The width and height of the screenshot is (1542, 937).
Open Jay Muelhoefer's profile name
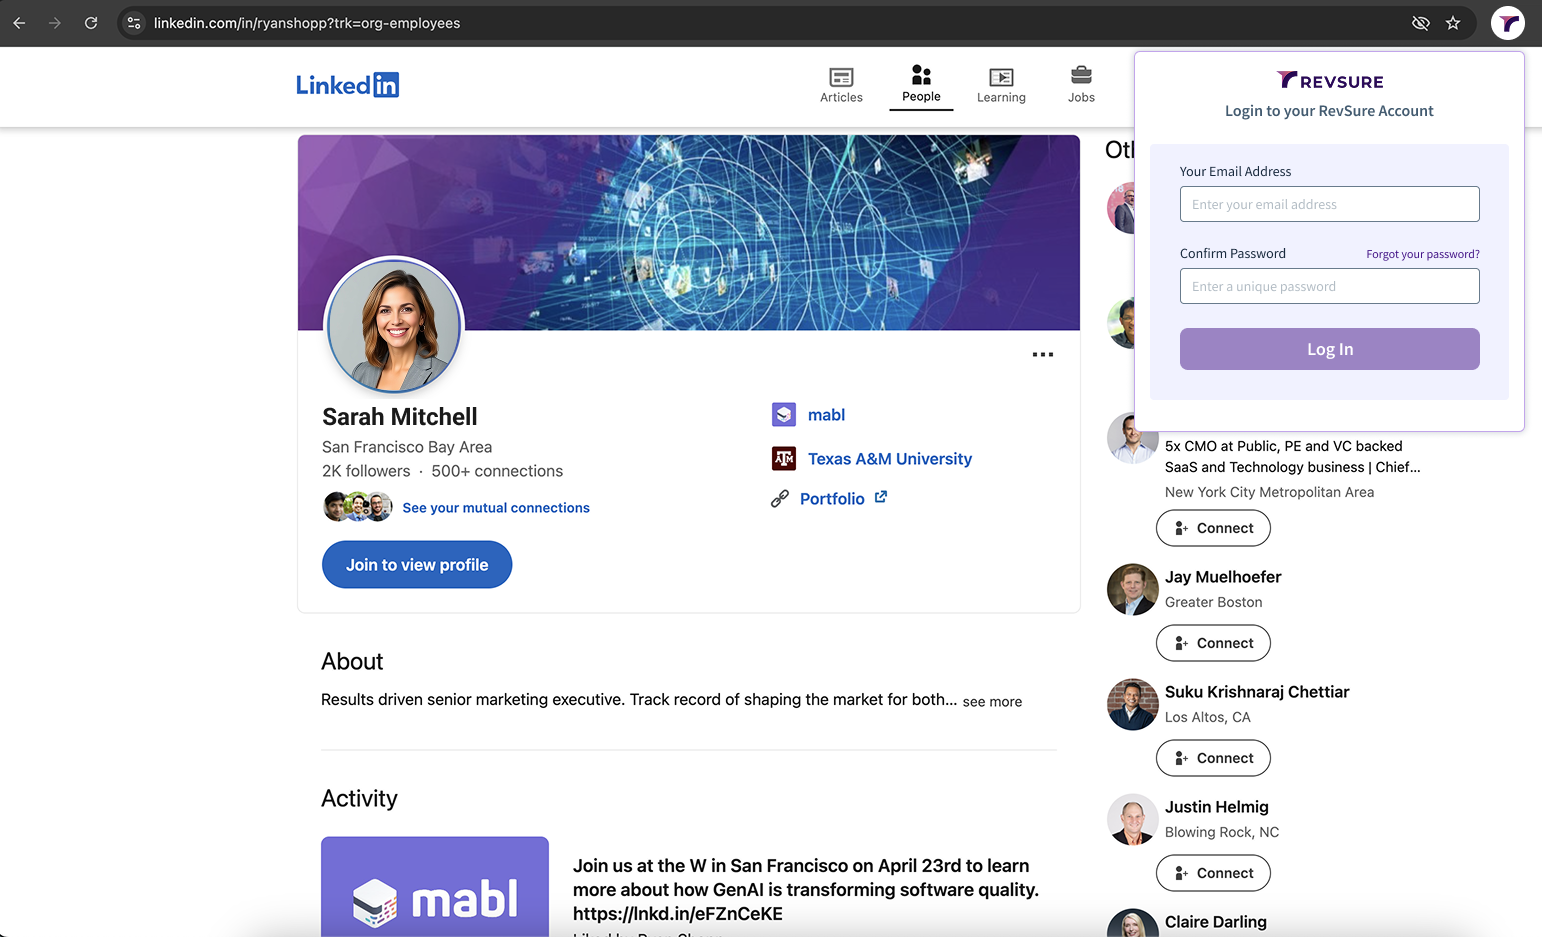click(1223, 577)
